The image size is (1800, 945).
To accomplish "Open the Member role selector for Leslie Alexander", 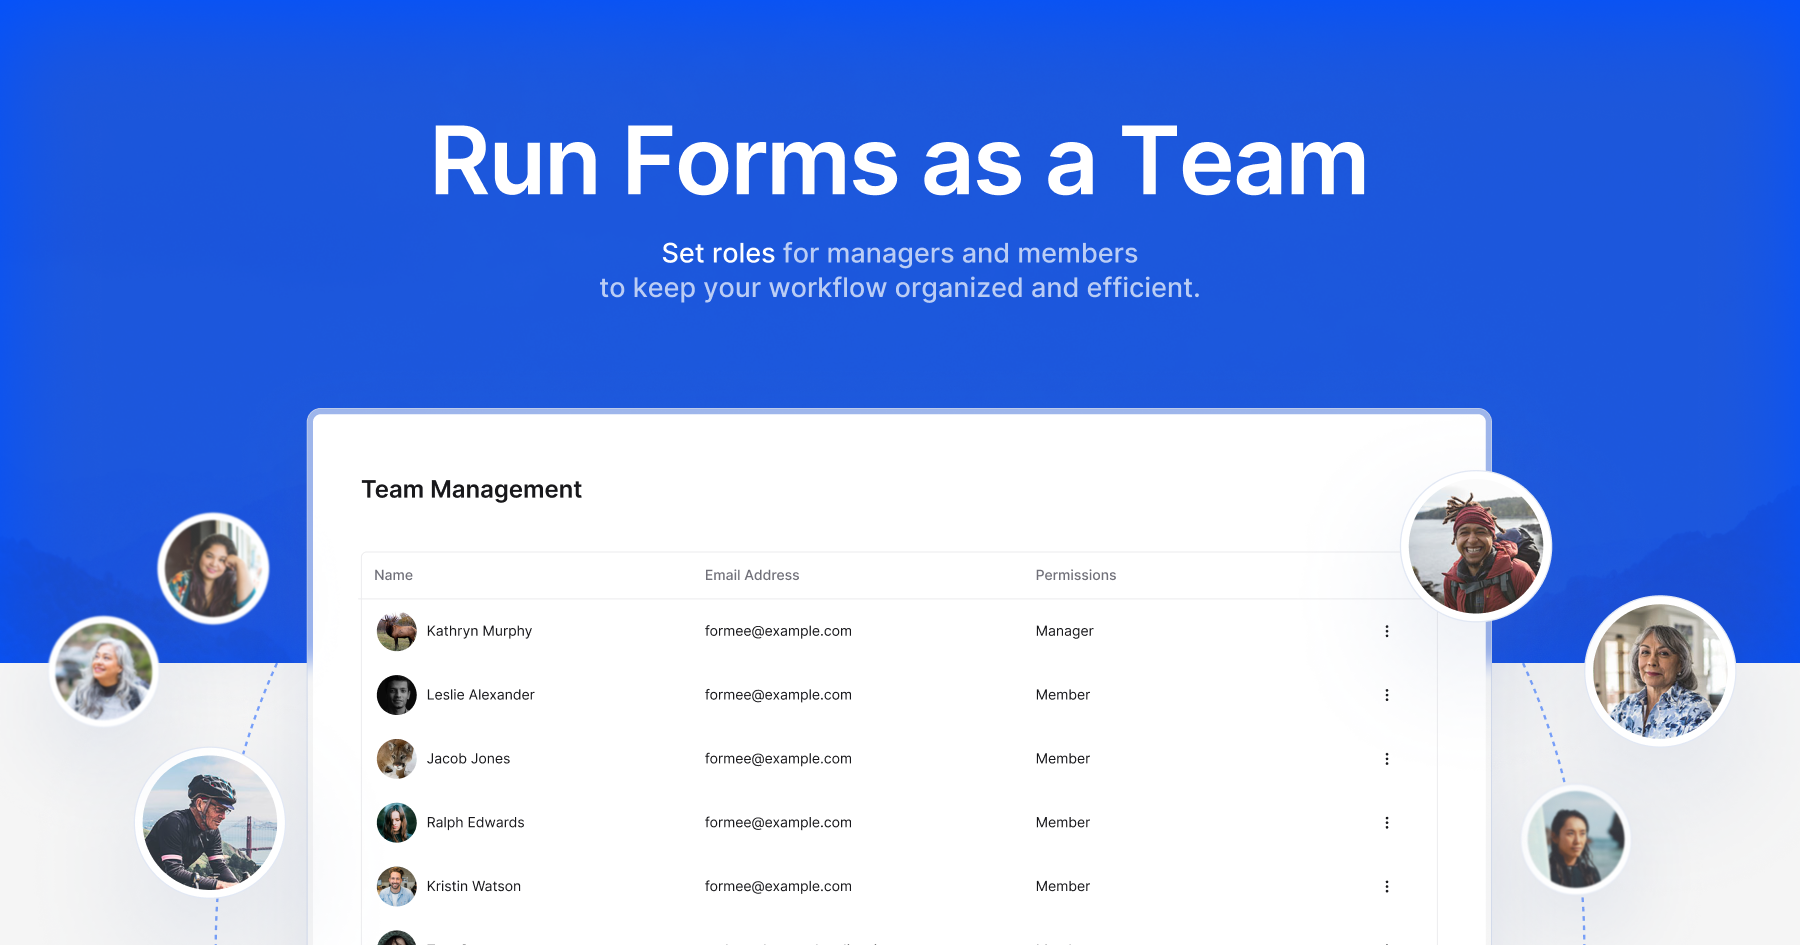I will pos(1062,694).
